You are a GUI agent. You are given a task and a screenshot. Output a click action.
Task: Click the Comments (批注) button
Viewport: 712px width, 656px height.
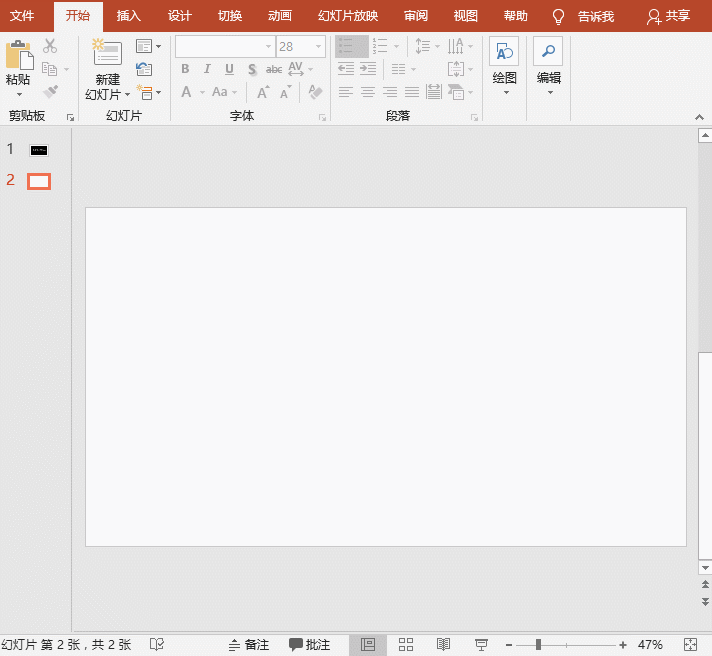[310, 645]
